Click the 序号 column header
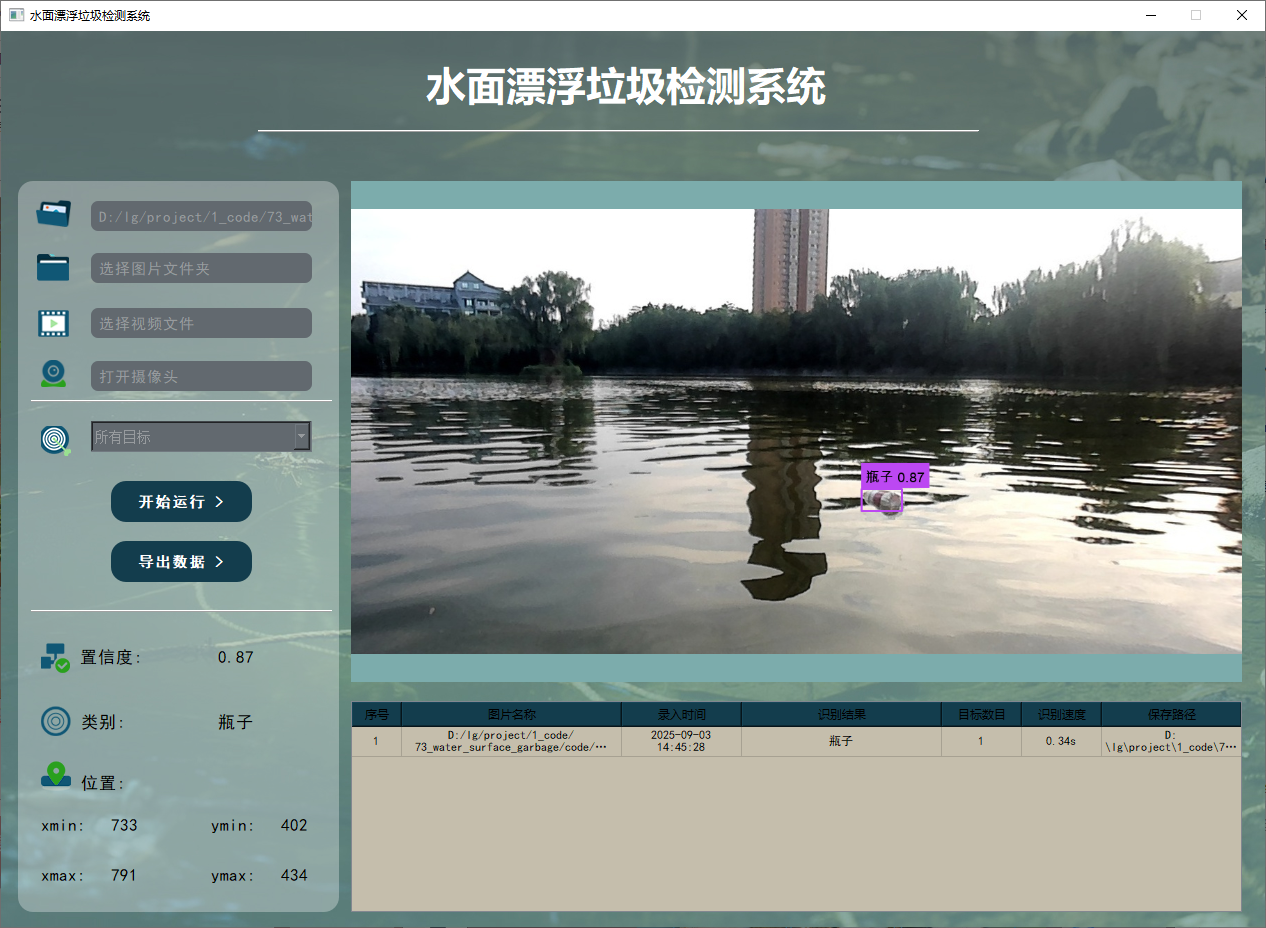This screenshot has width=1266, height=928. (376, 714)
